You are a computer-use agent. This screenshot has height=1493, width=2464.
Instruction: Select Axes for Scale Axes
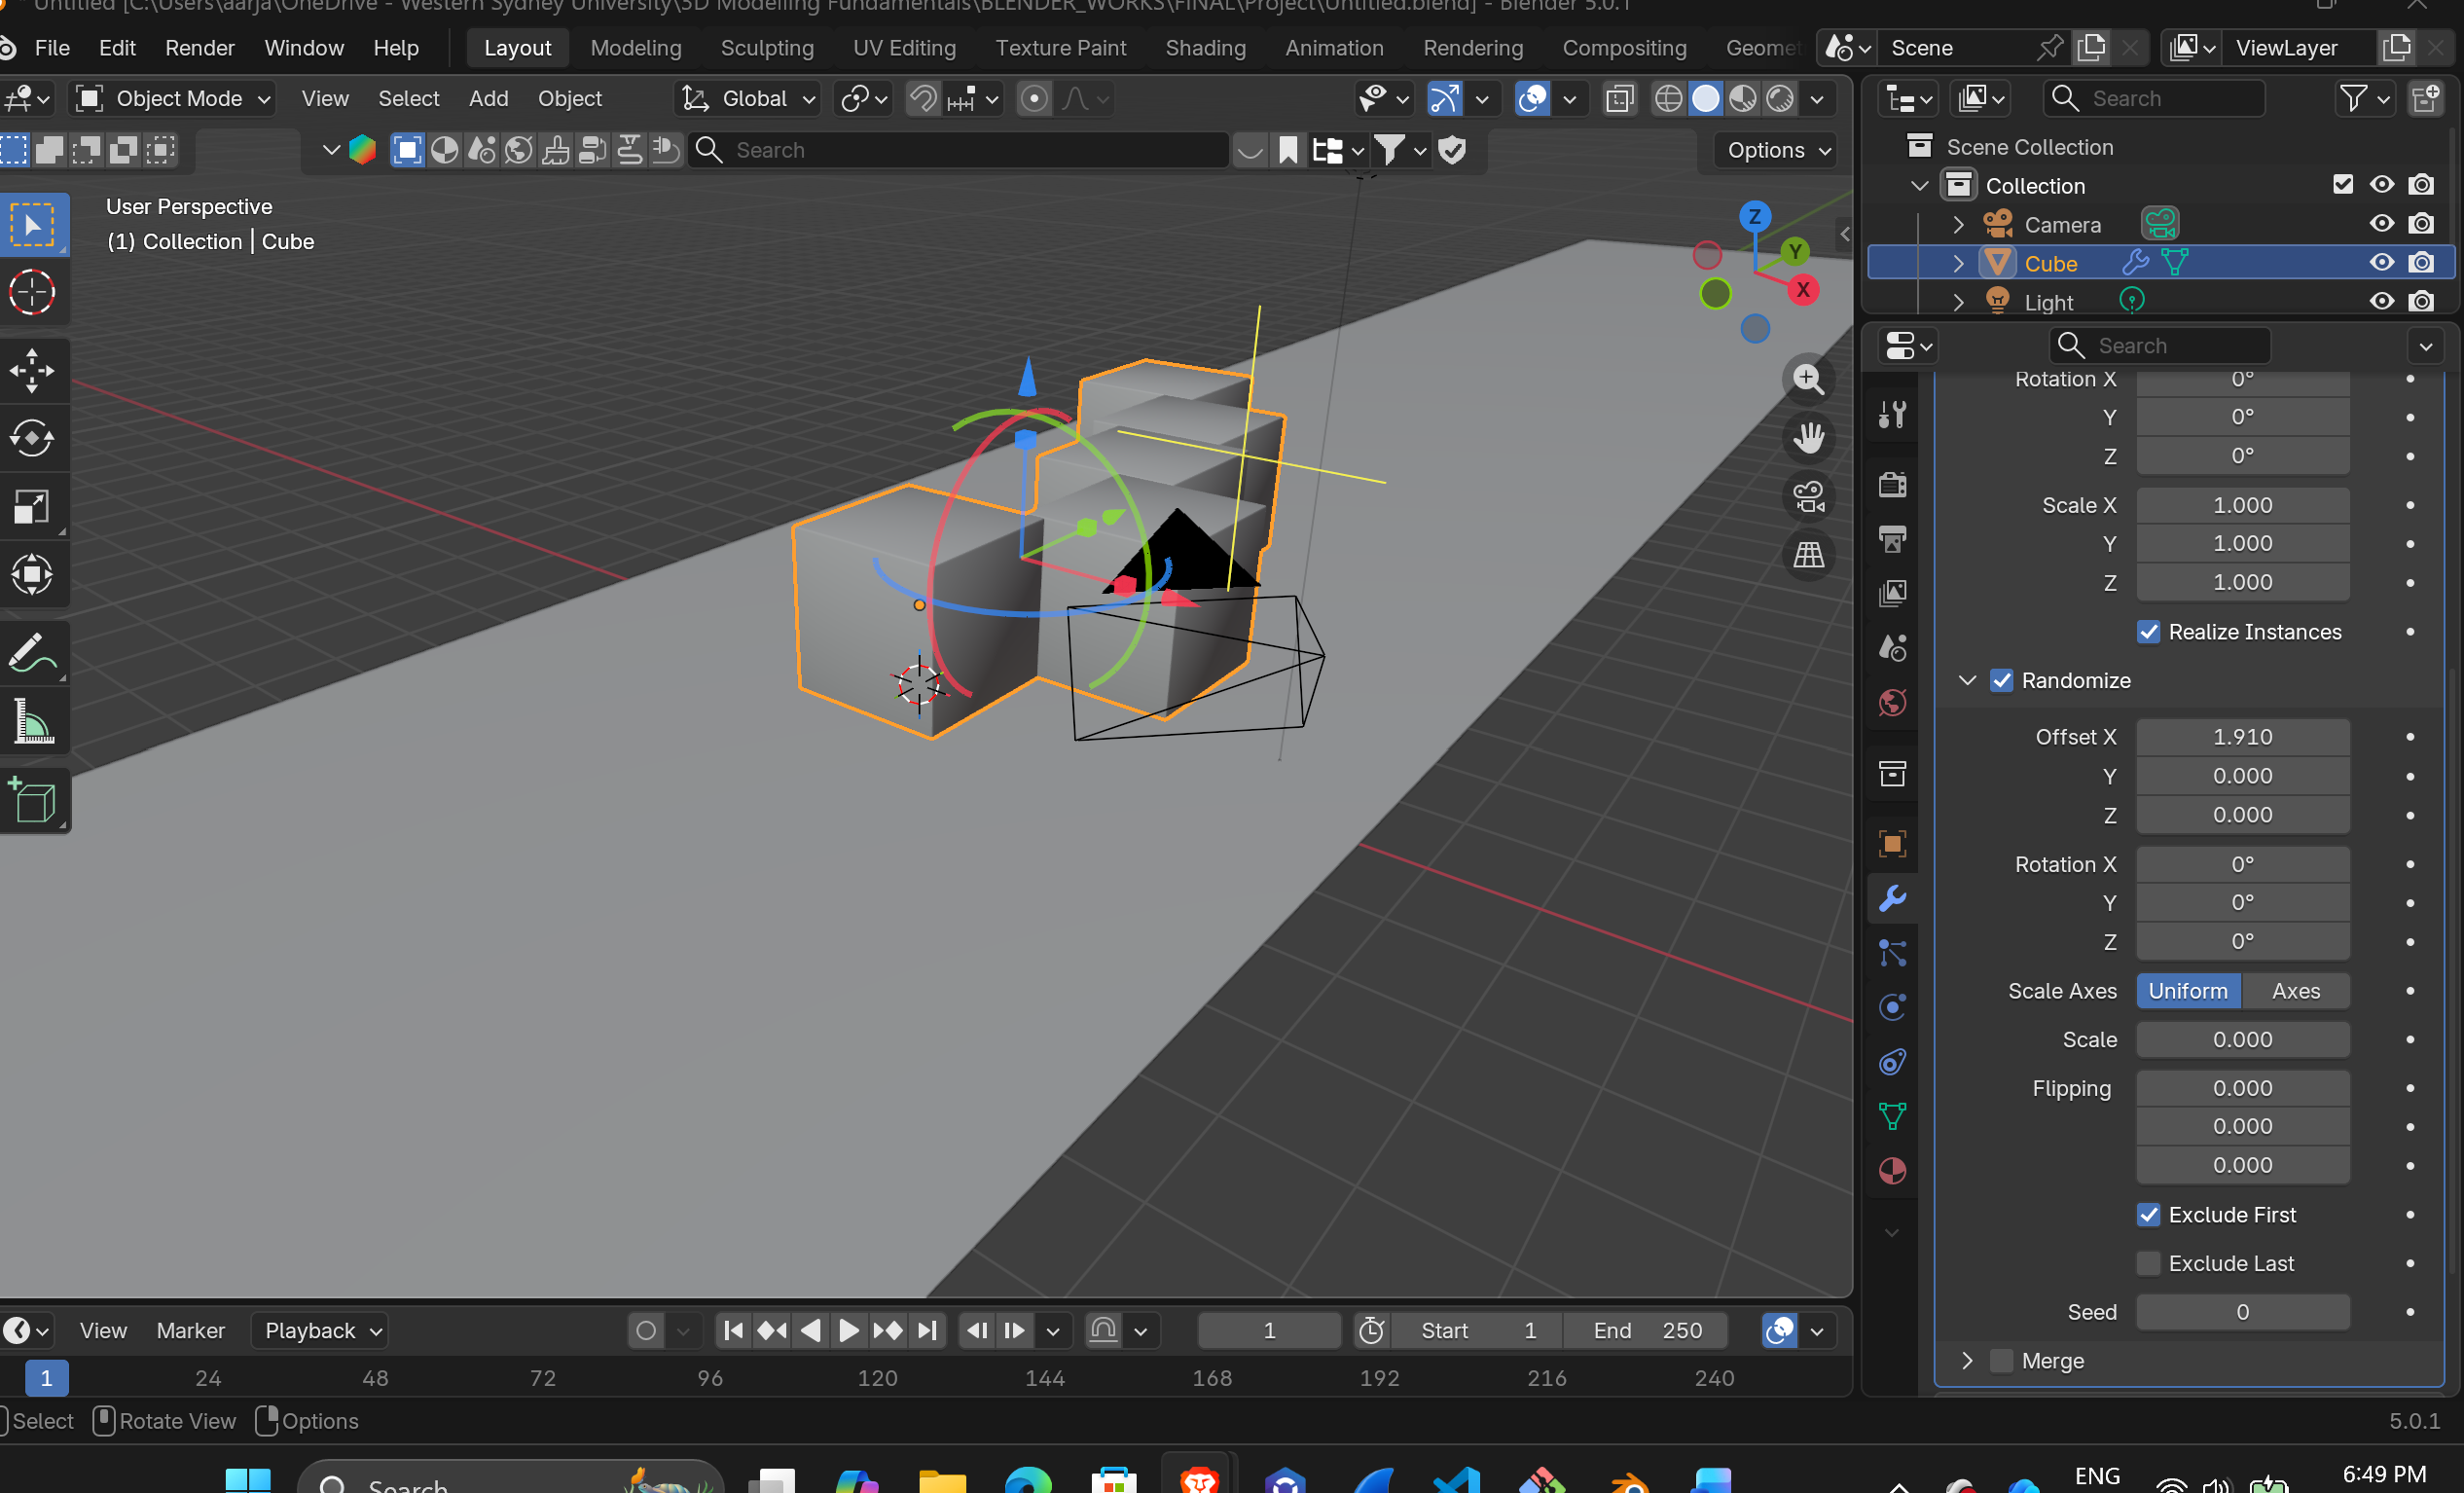tap(2295, 991)
